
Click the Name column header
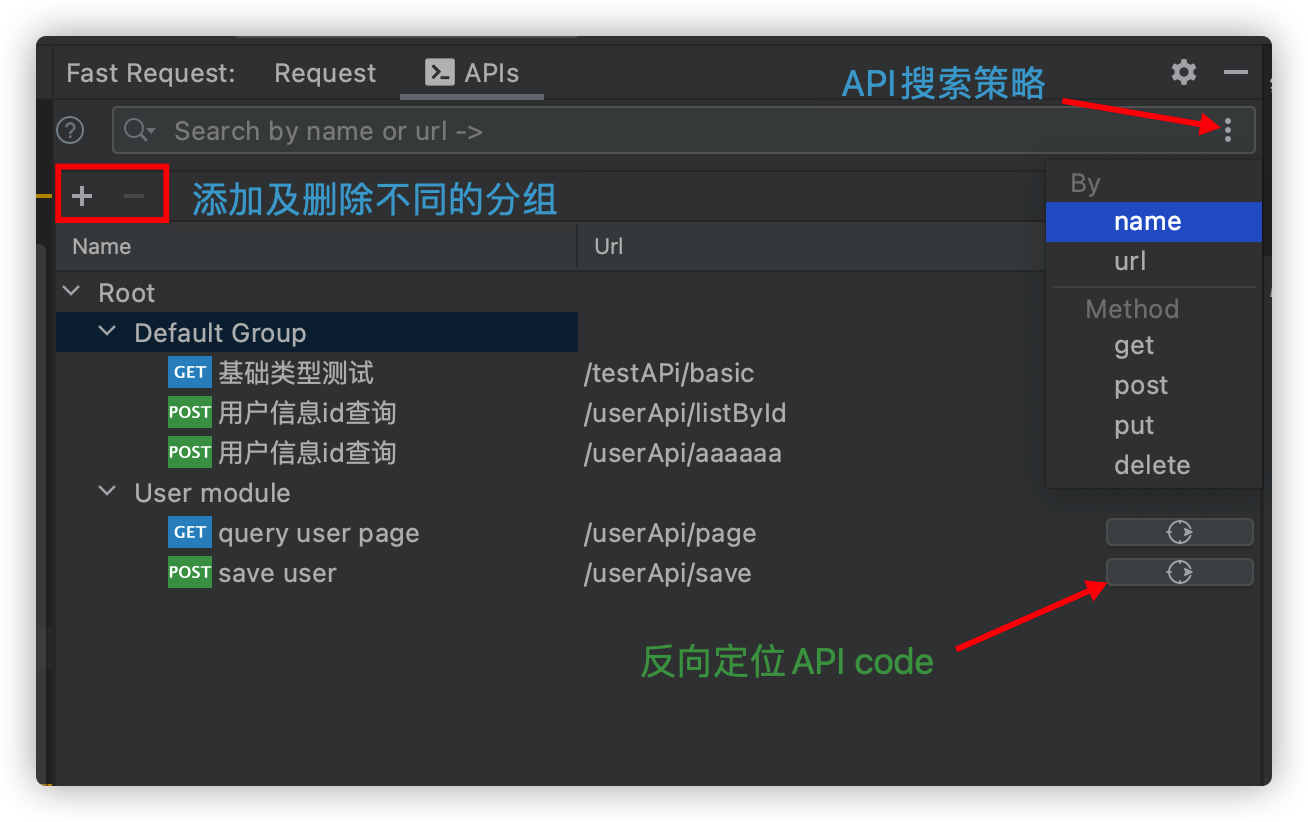(x=102, y=246)
